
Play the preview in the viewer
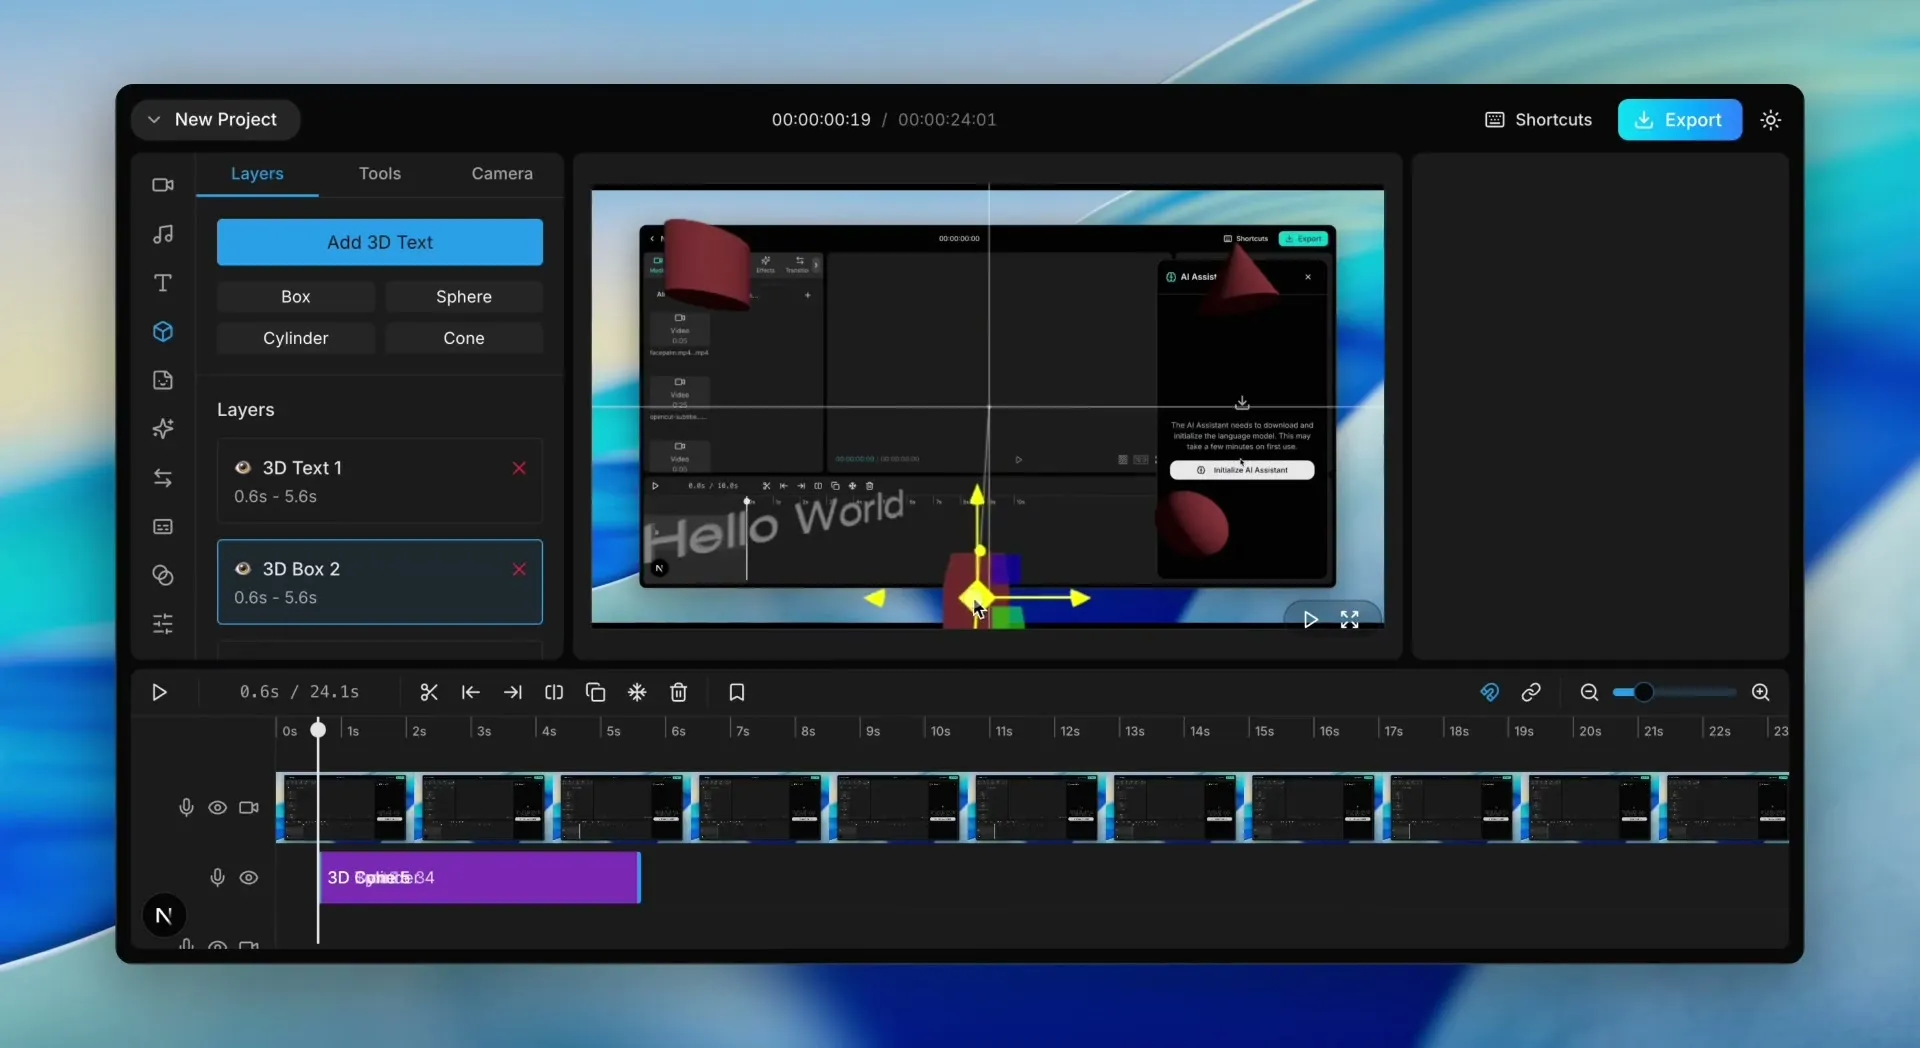pyautogui.click(x=1310, y=620)
